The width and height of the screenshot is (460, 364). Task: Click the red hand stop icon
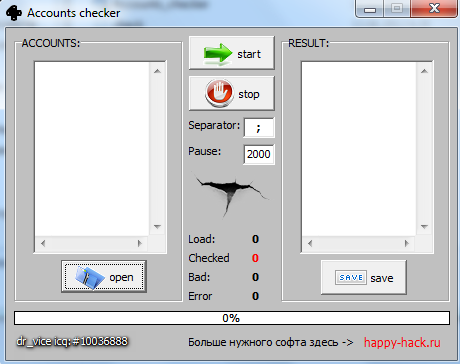(x=219, y=93)
